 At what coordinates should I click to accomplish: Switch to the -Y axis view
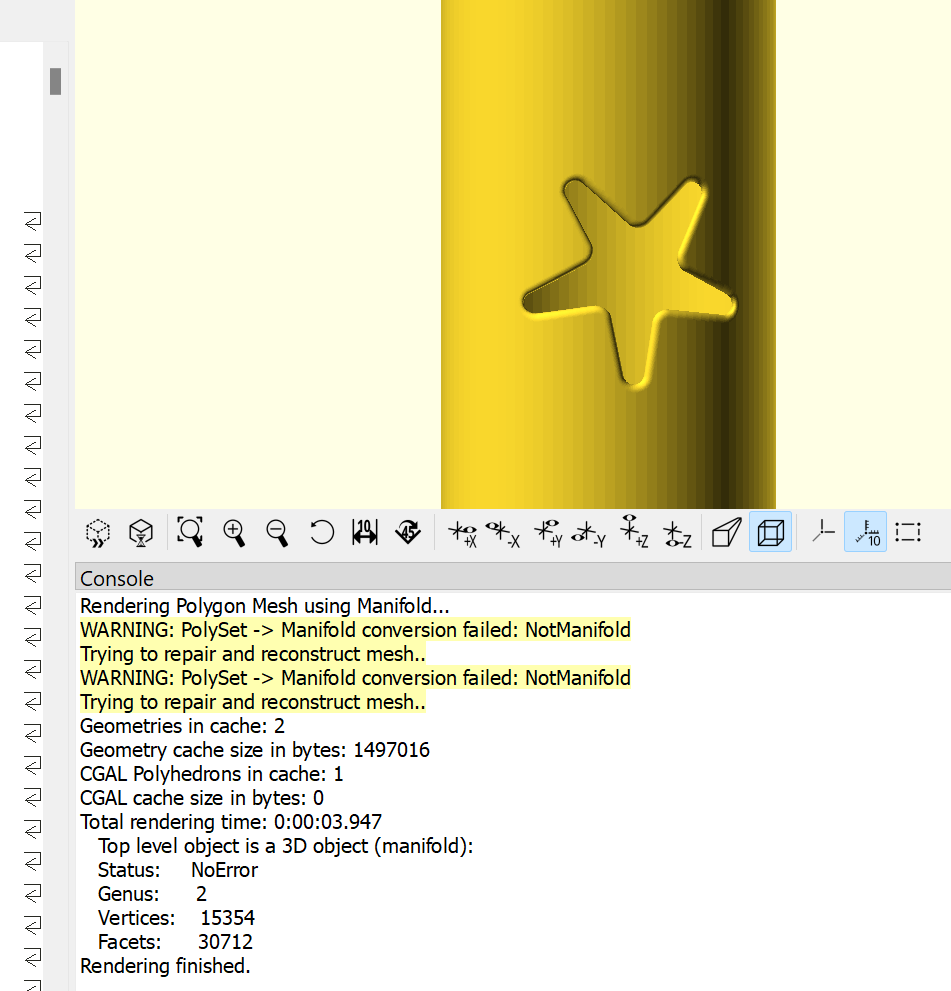pos(589,532)
